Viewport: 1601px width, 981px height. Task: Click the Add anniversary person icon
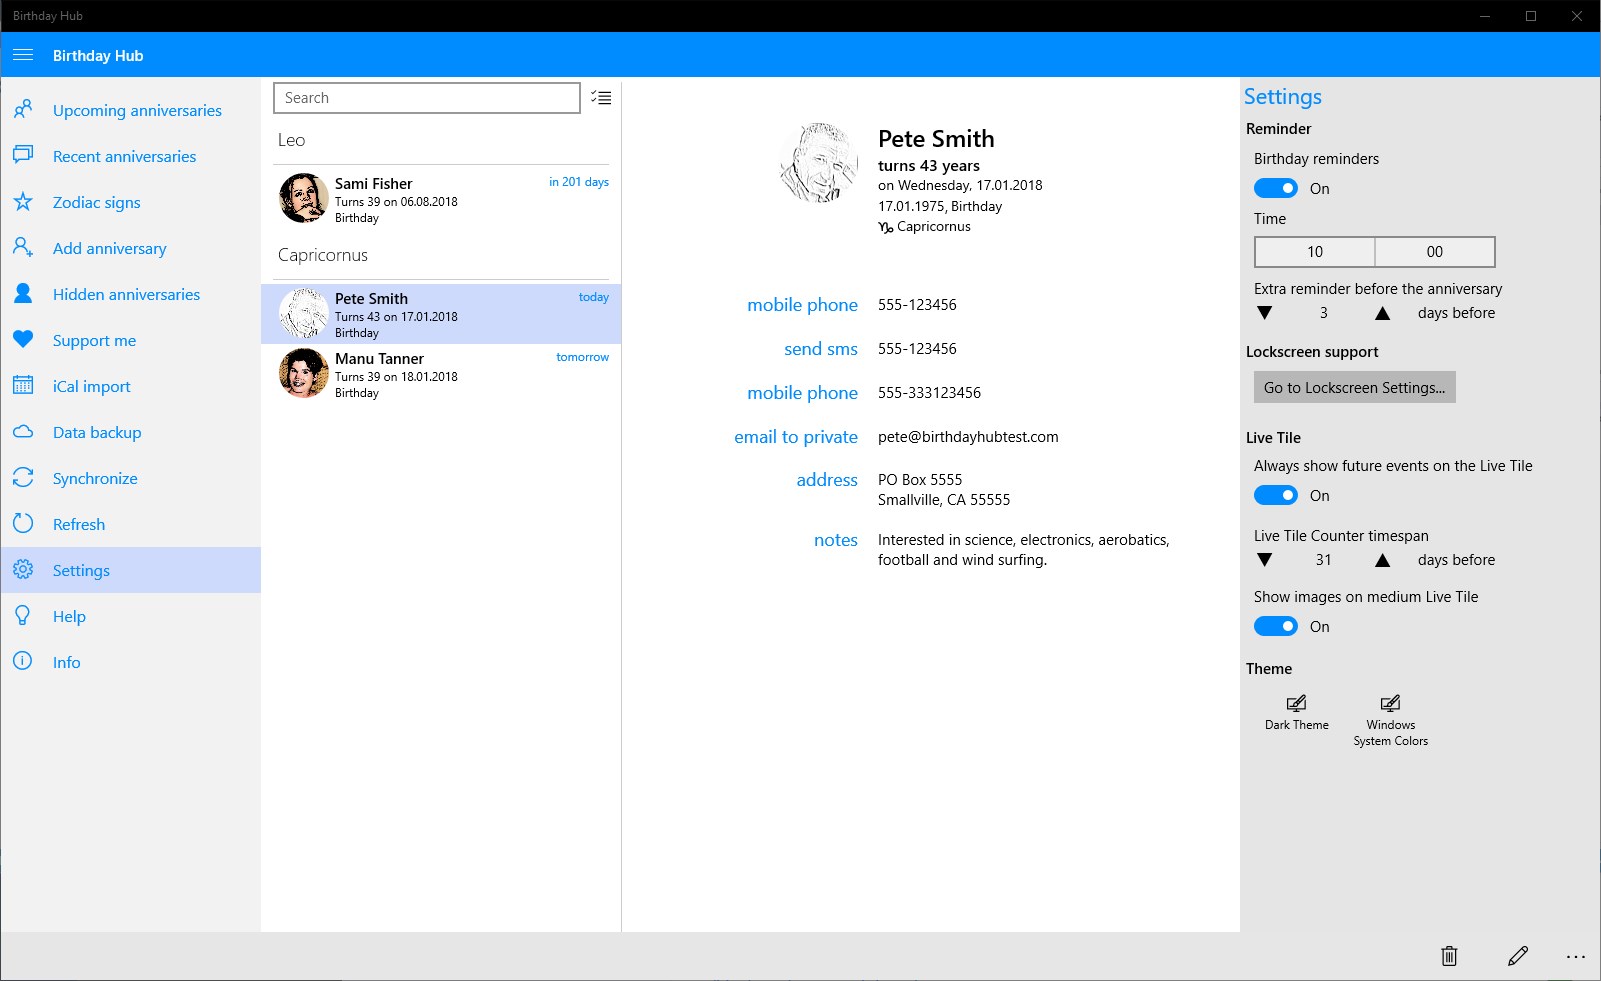click(22, 248)
